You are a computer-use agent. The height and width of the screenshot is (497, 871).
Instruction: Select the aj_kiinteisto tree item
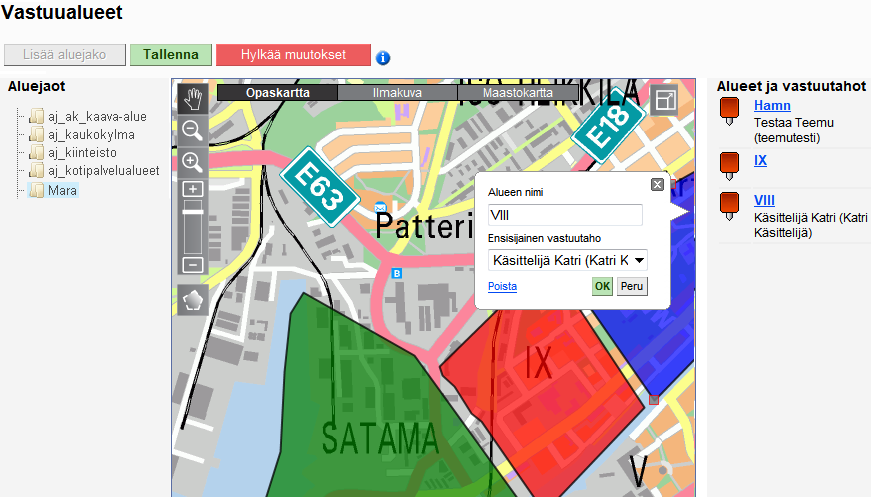point(82,153)
